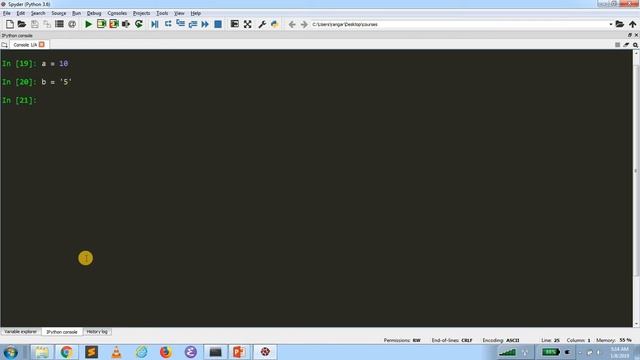Open the File menu
This screenshot has height=360, width=640.
pos(7,13)
